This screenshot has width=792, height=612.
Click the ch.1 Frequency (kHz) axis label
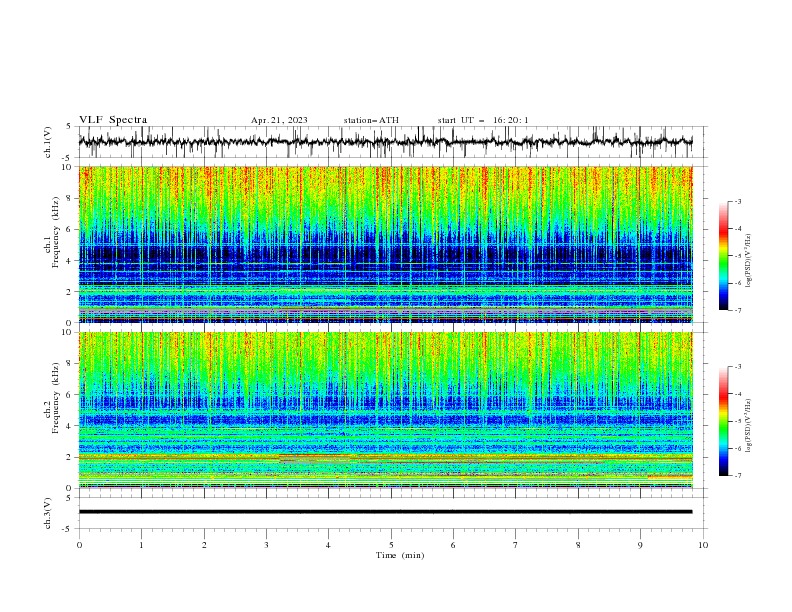tap(52, 233)
